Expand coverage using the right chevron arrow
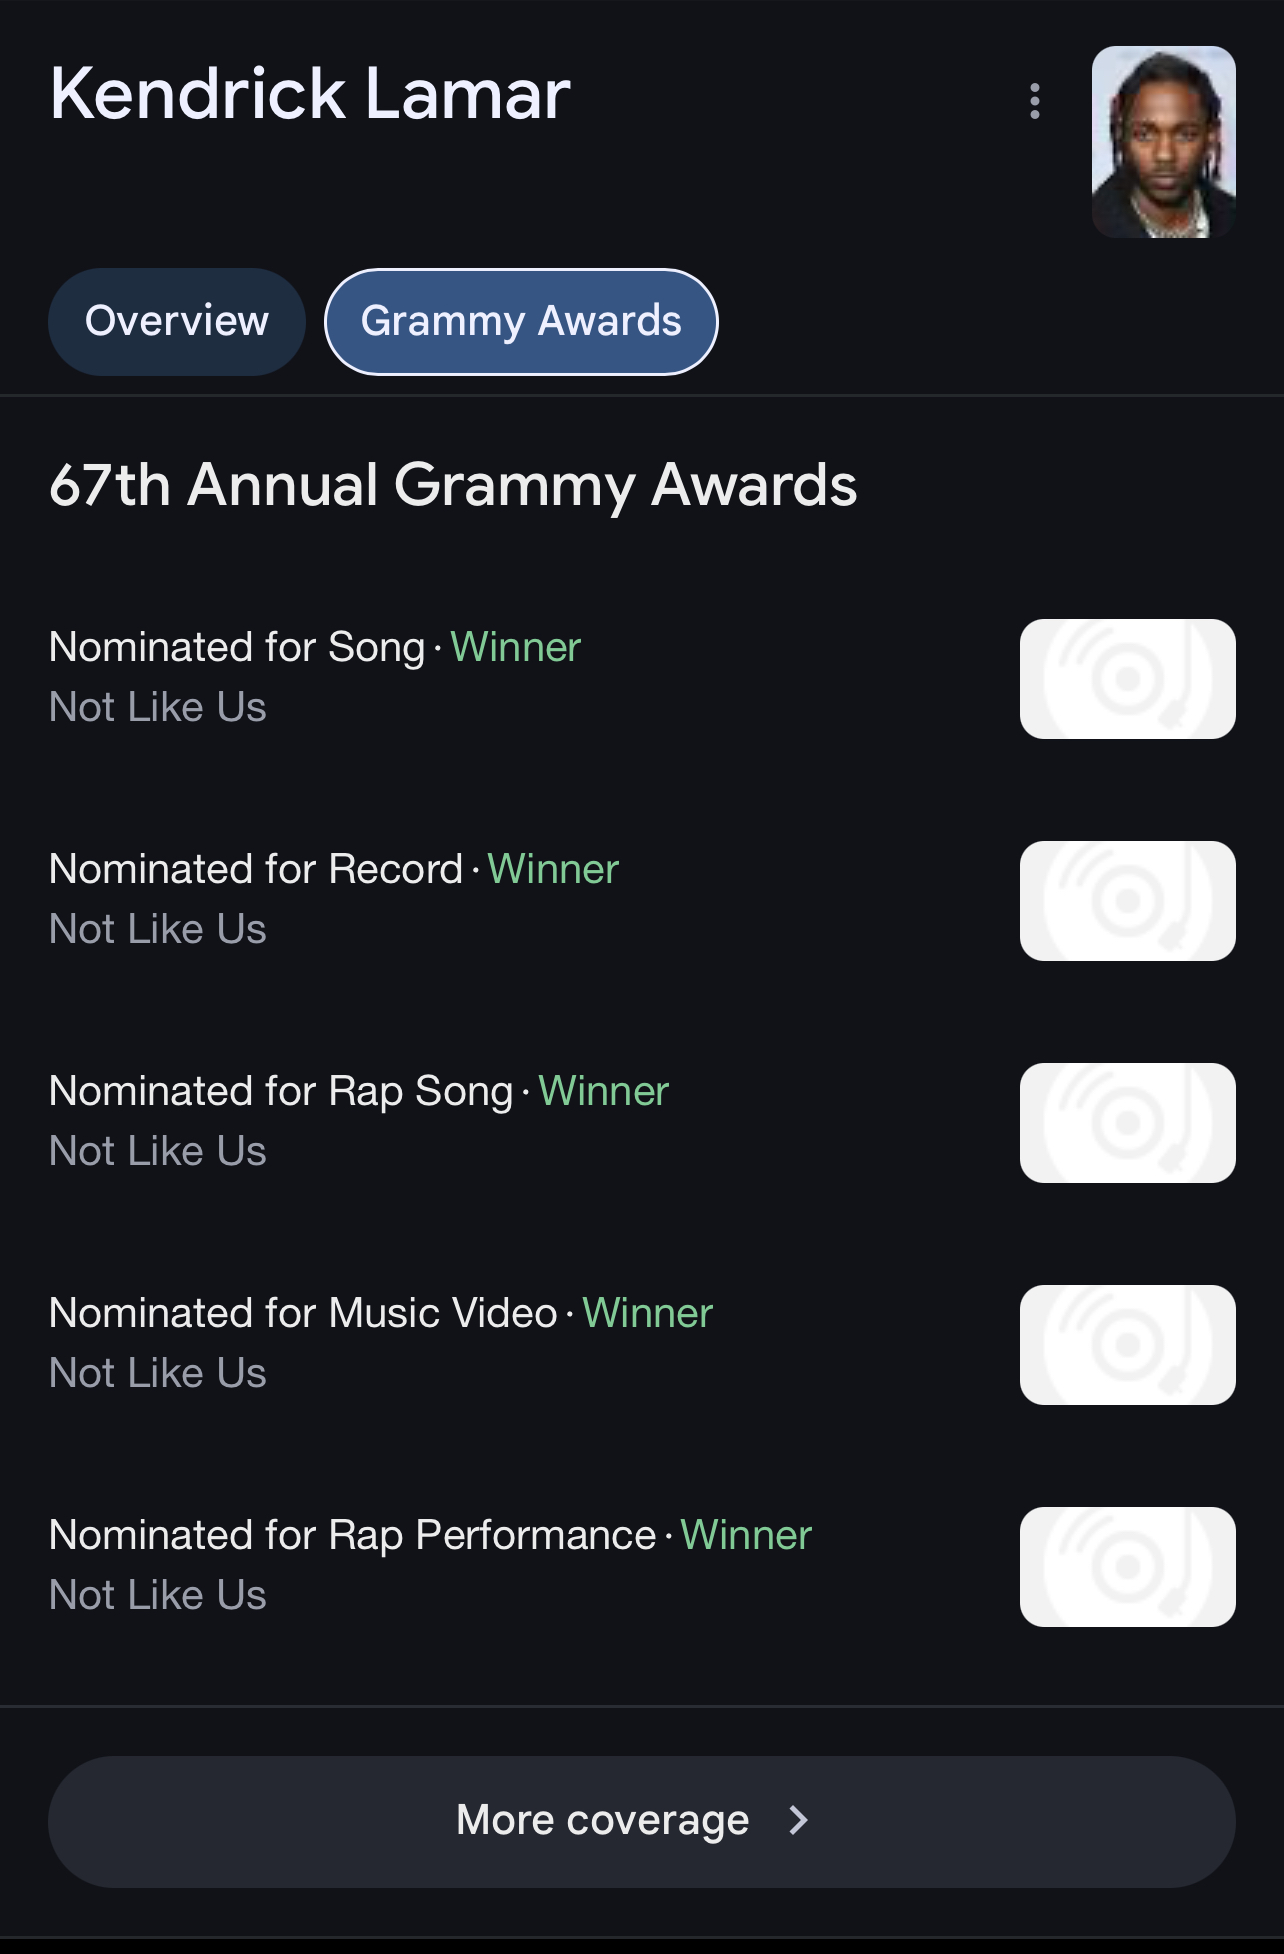Viewport: 1284px width, 1954px height. pos(798,1821)
